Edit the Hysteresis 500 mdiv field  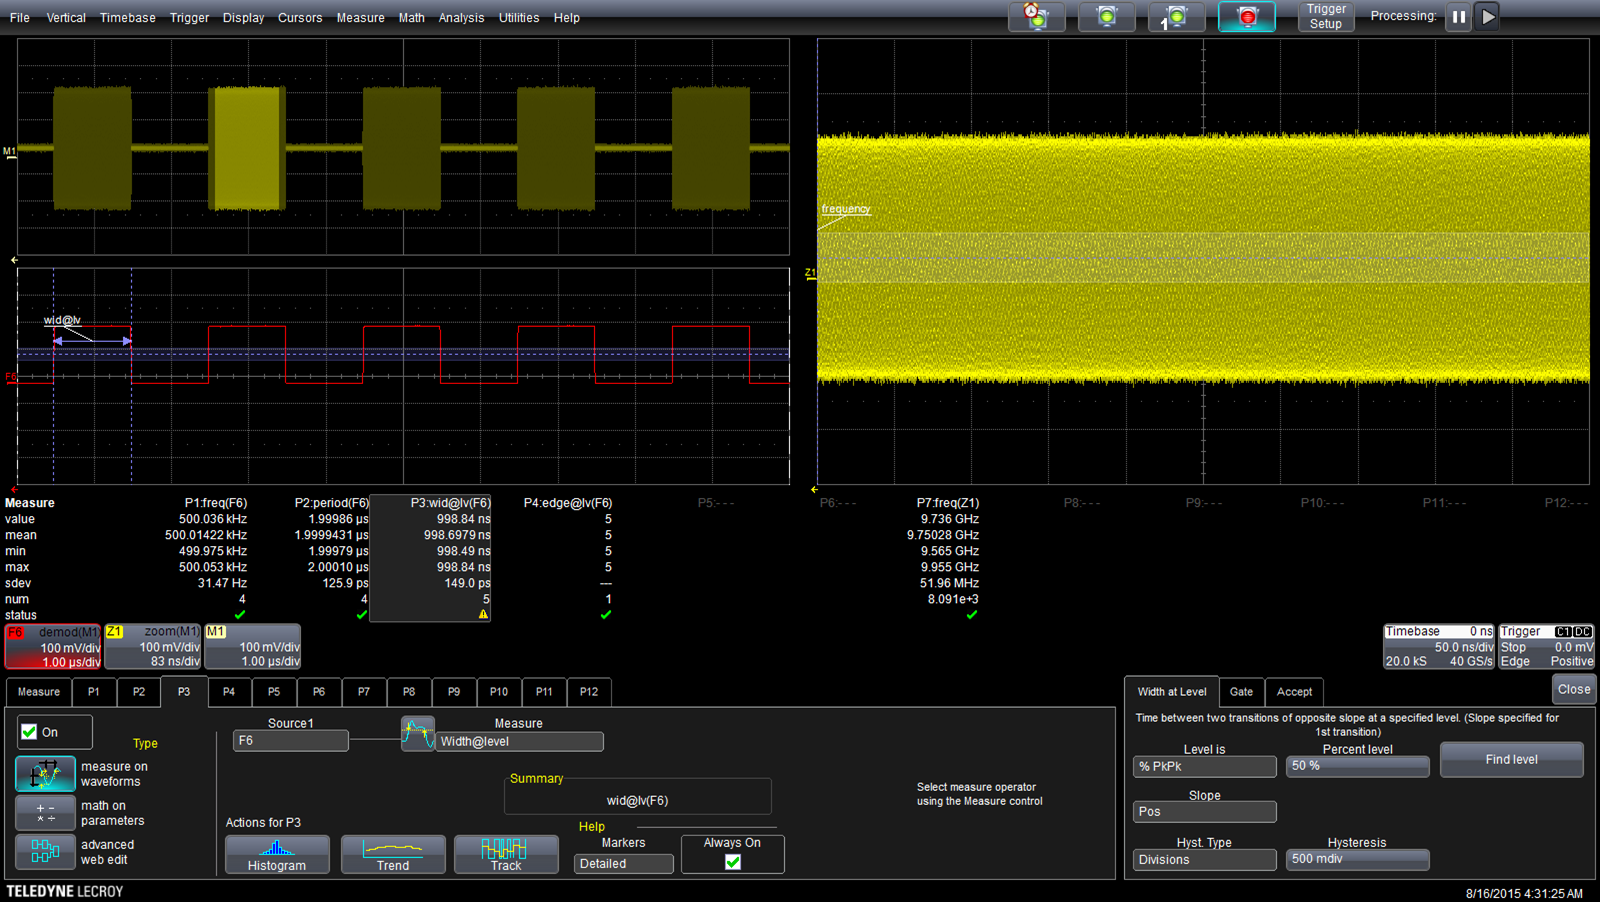[1358, 859]
